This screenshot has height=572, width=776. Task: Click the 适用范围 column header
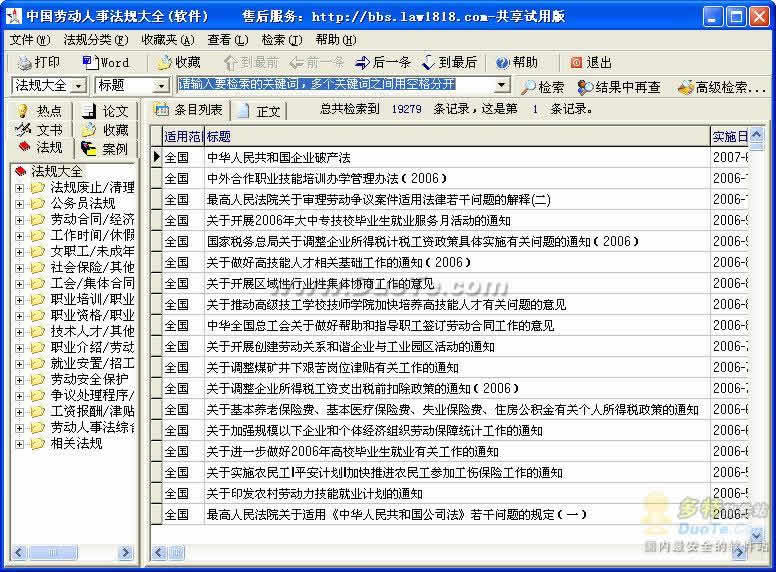[183, 136]
